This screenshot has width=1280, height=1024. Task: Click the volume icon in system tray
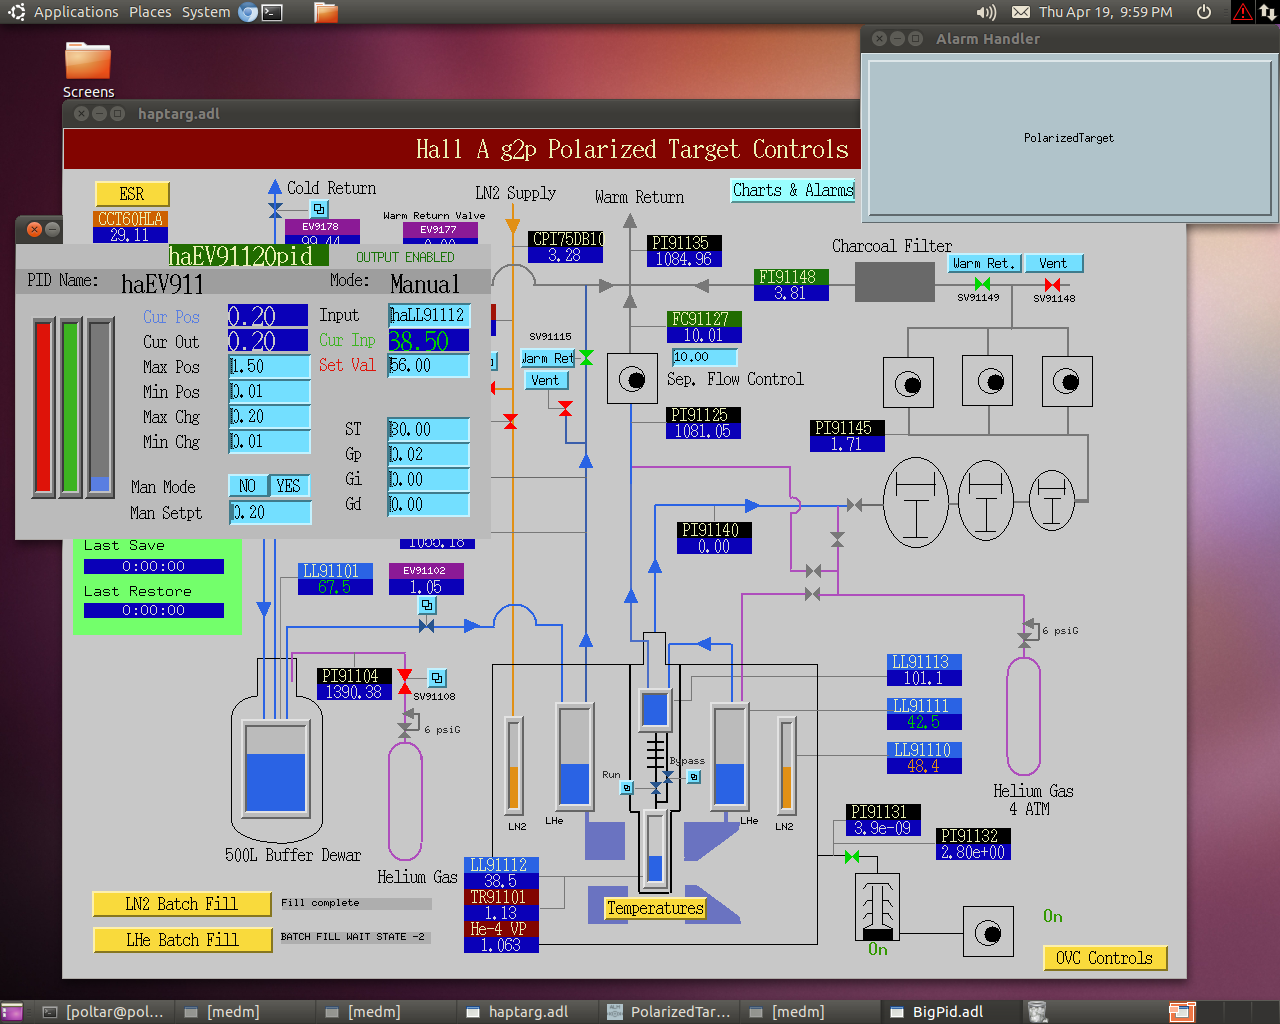986,12
